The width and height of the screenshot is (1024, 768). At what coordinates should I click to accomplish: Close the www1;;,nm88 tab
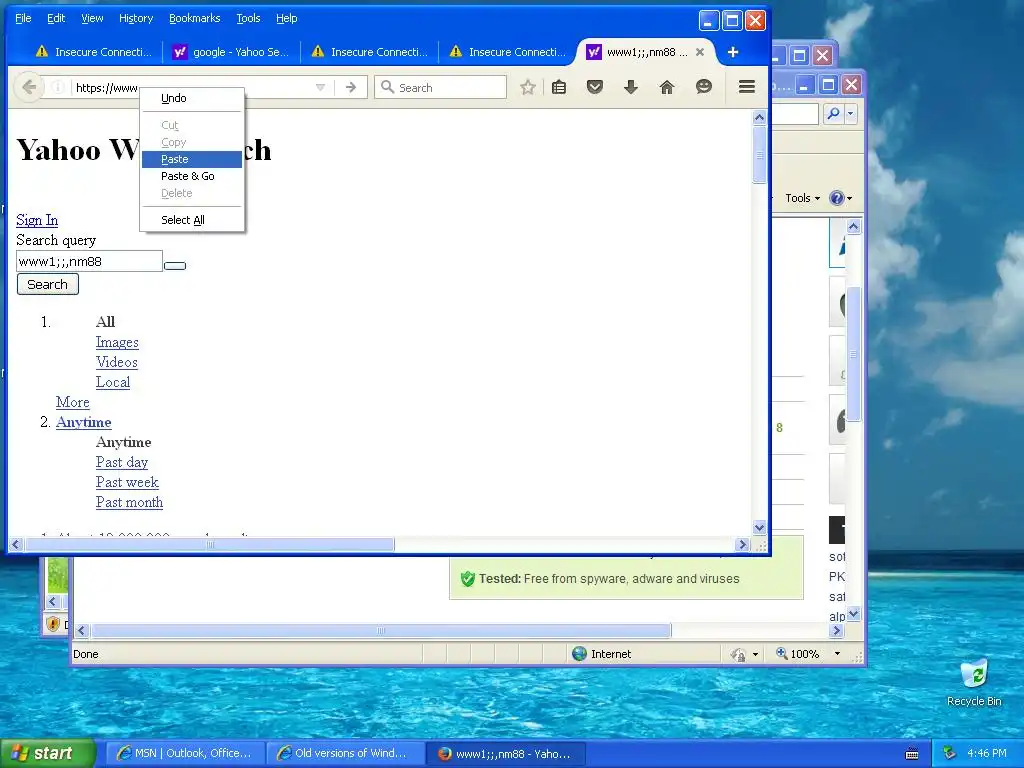(699, 52)
